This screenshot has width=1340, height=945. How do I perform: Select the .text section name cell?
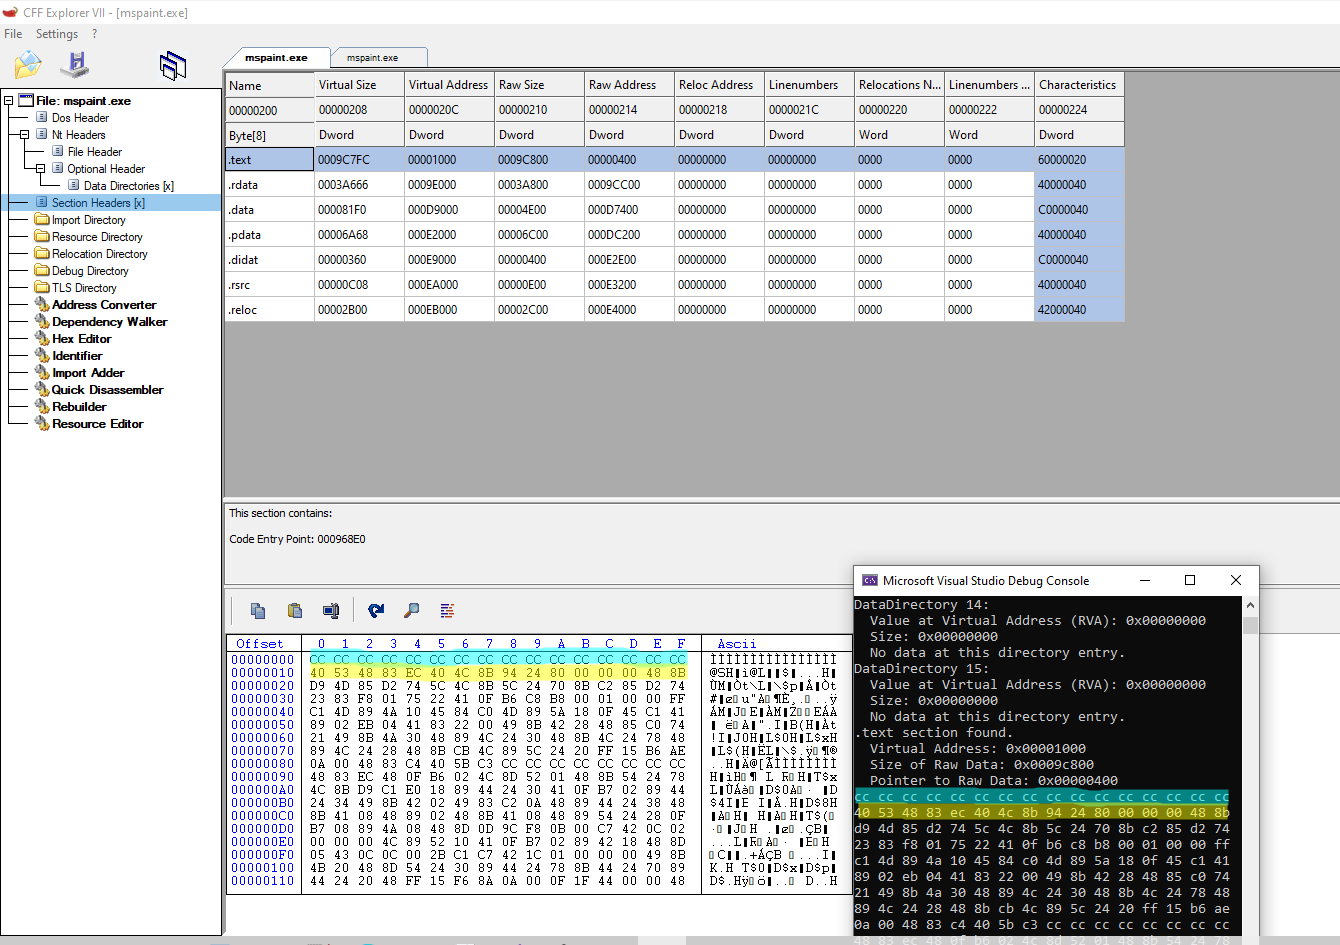click(270, 159)
